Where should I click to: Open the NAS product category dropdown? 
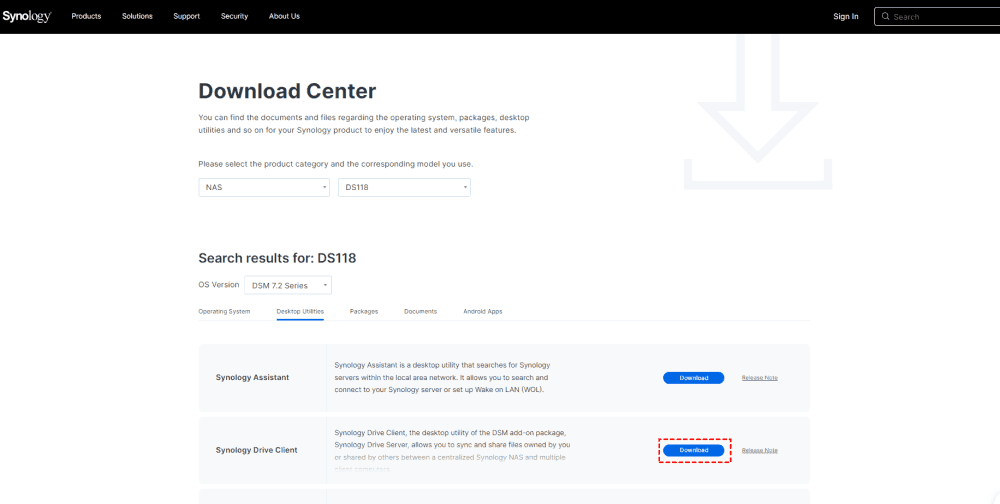tap(264, 188)
